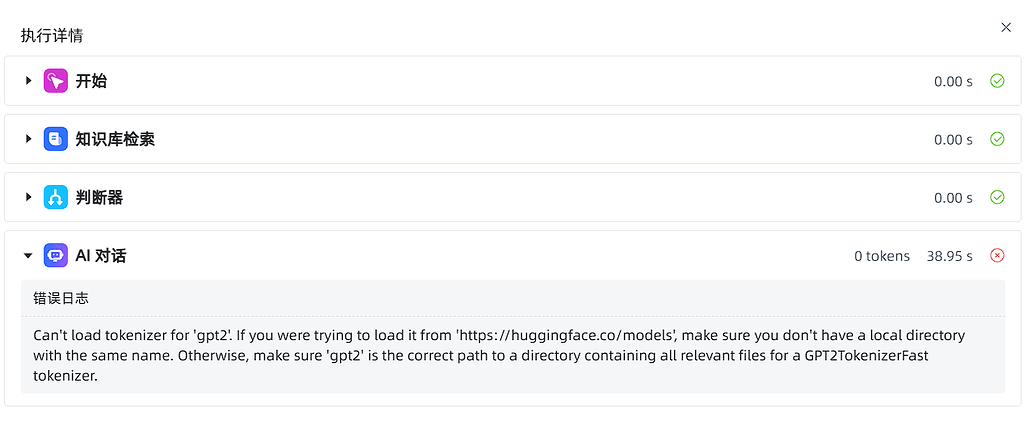Click the green success checkmark for 判断器
Image resolution: width=1024 pixels, height=421 pixels.
point(997,197)
